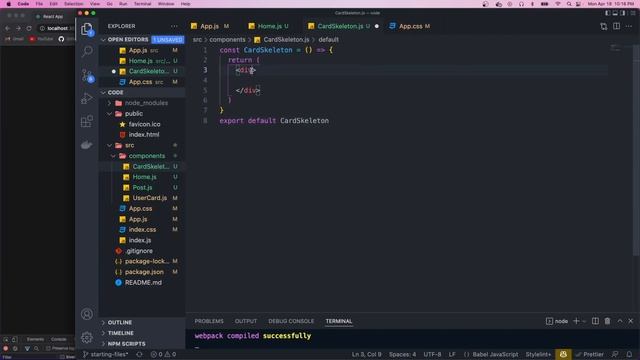The image size is (640, 360).
Task: Click the starting-files branch indicator
Action: pos(106,354)
